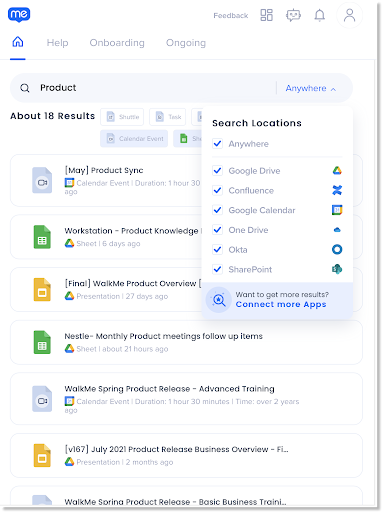Viewport: 382px width, 512px height.
Task: Switch to the Ongoing tab
Action: [x=186, y=43]
